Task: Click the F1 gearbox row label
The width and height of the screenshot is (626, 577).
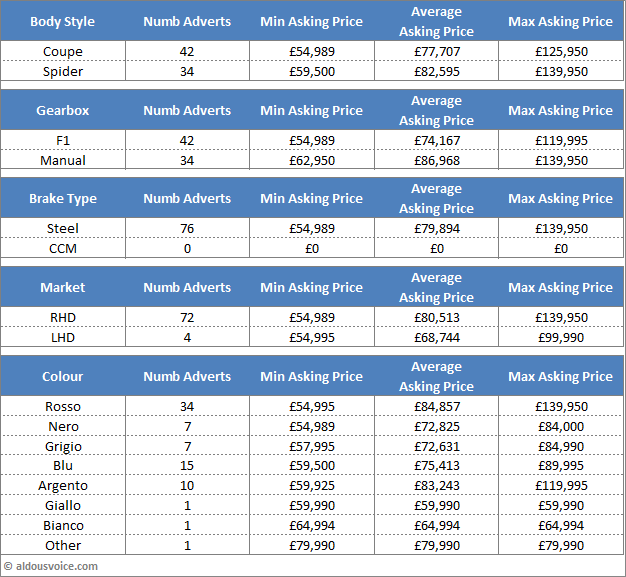Action: tap(63, 141)
